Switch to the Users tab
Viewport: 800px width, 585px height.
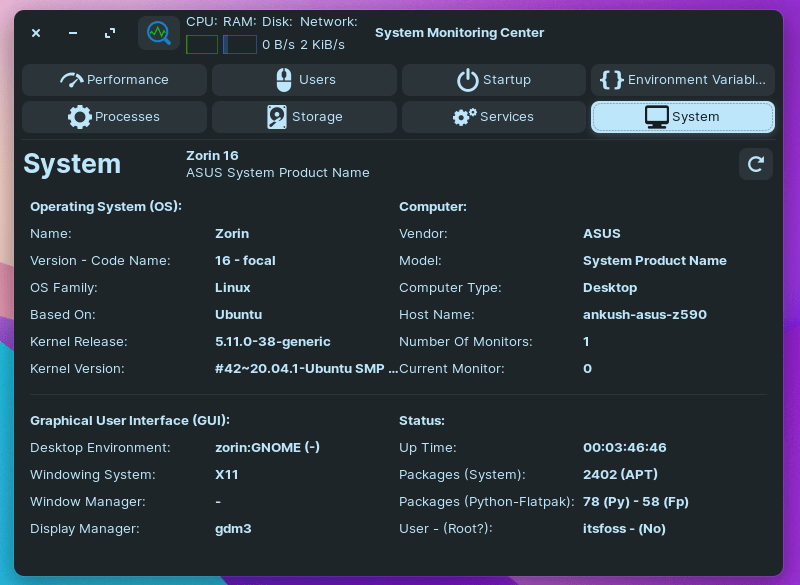304,80
